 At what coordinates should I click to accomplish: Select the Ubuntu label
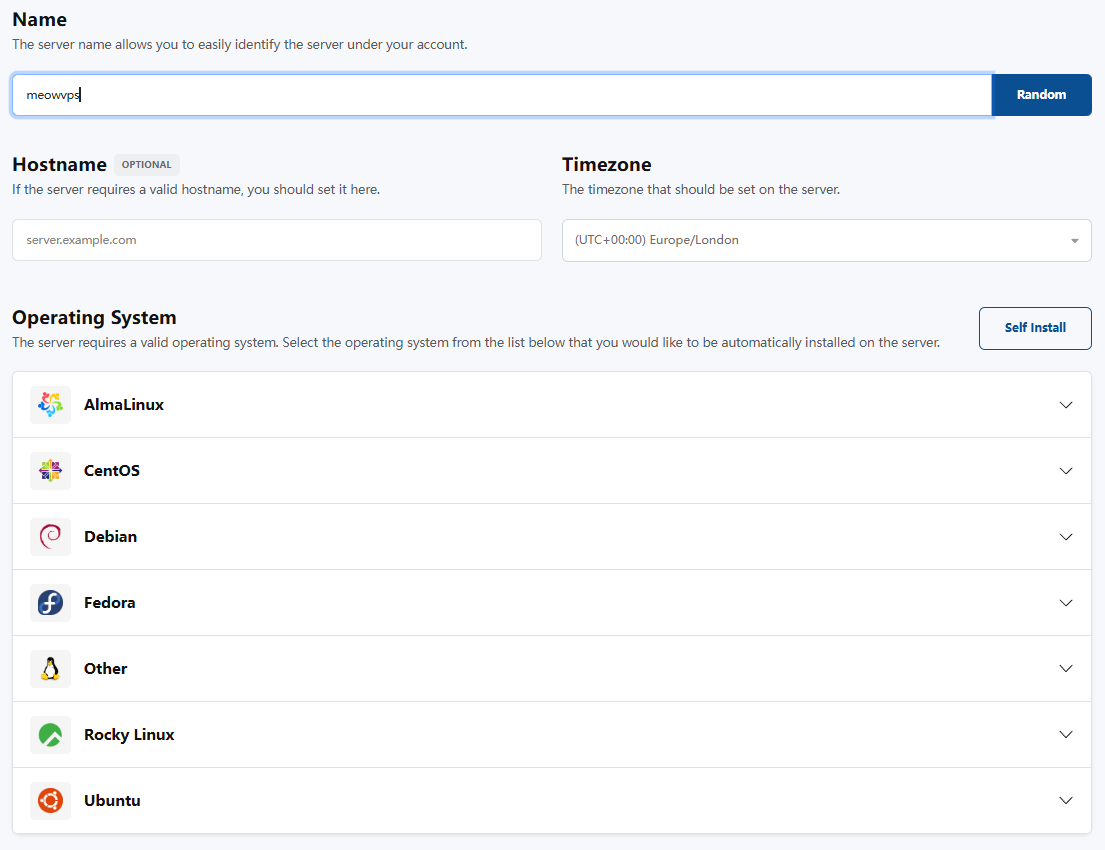[112, 801]
